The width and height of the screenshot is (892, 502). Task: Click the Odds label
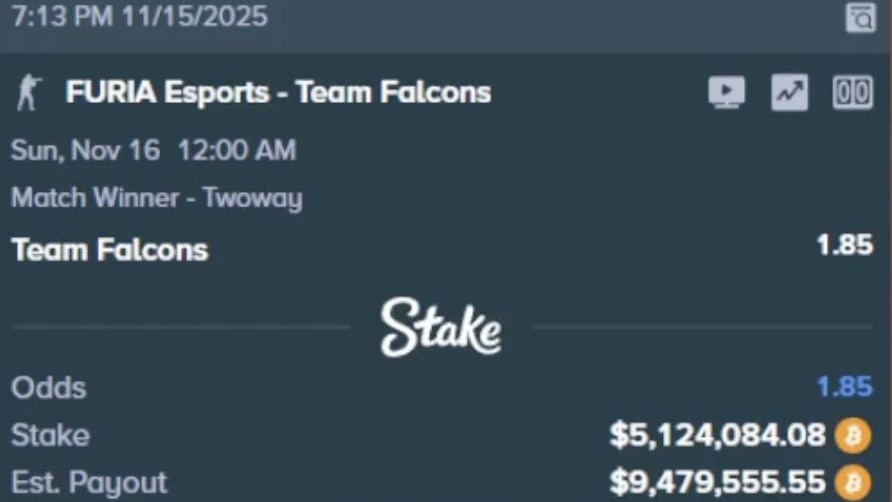[x=48, y=388]
